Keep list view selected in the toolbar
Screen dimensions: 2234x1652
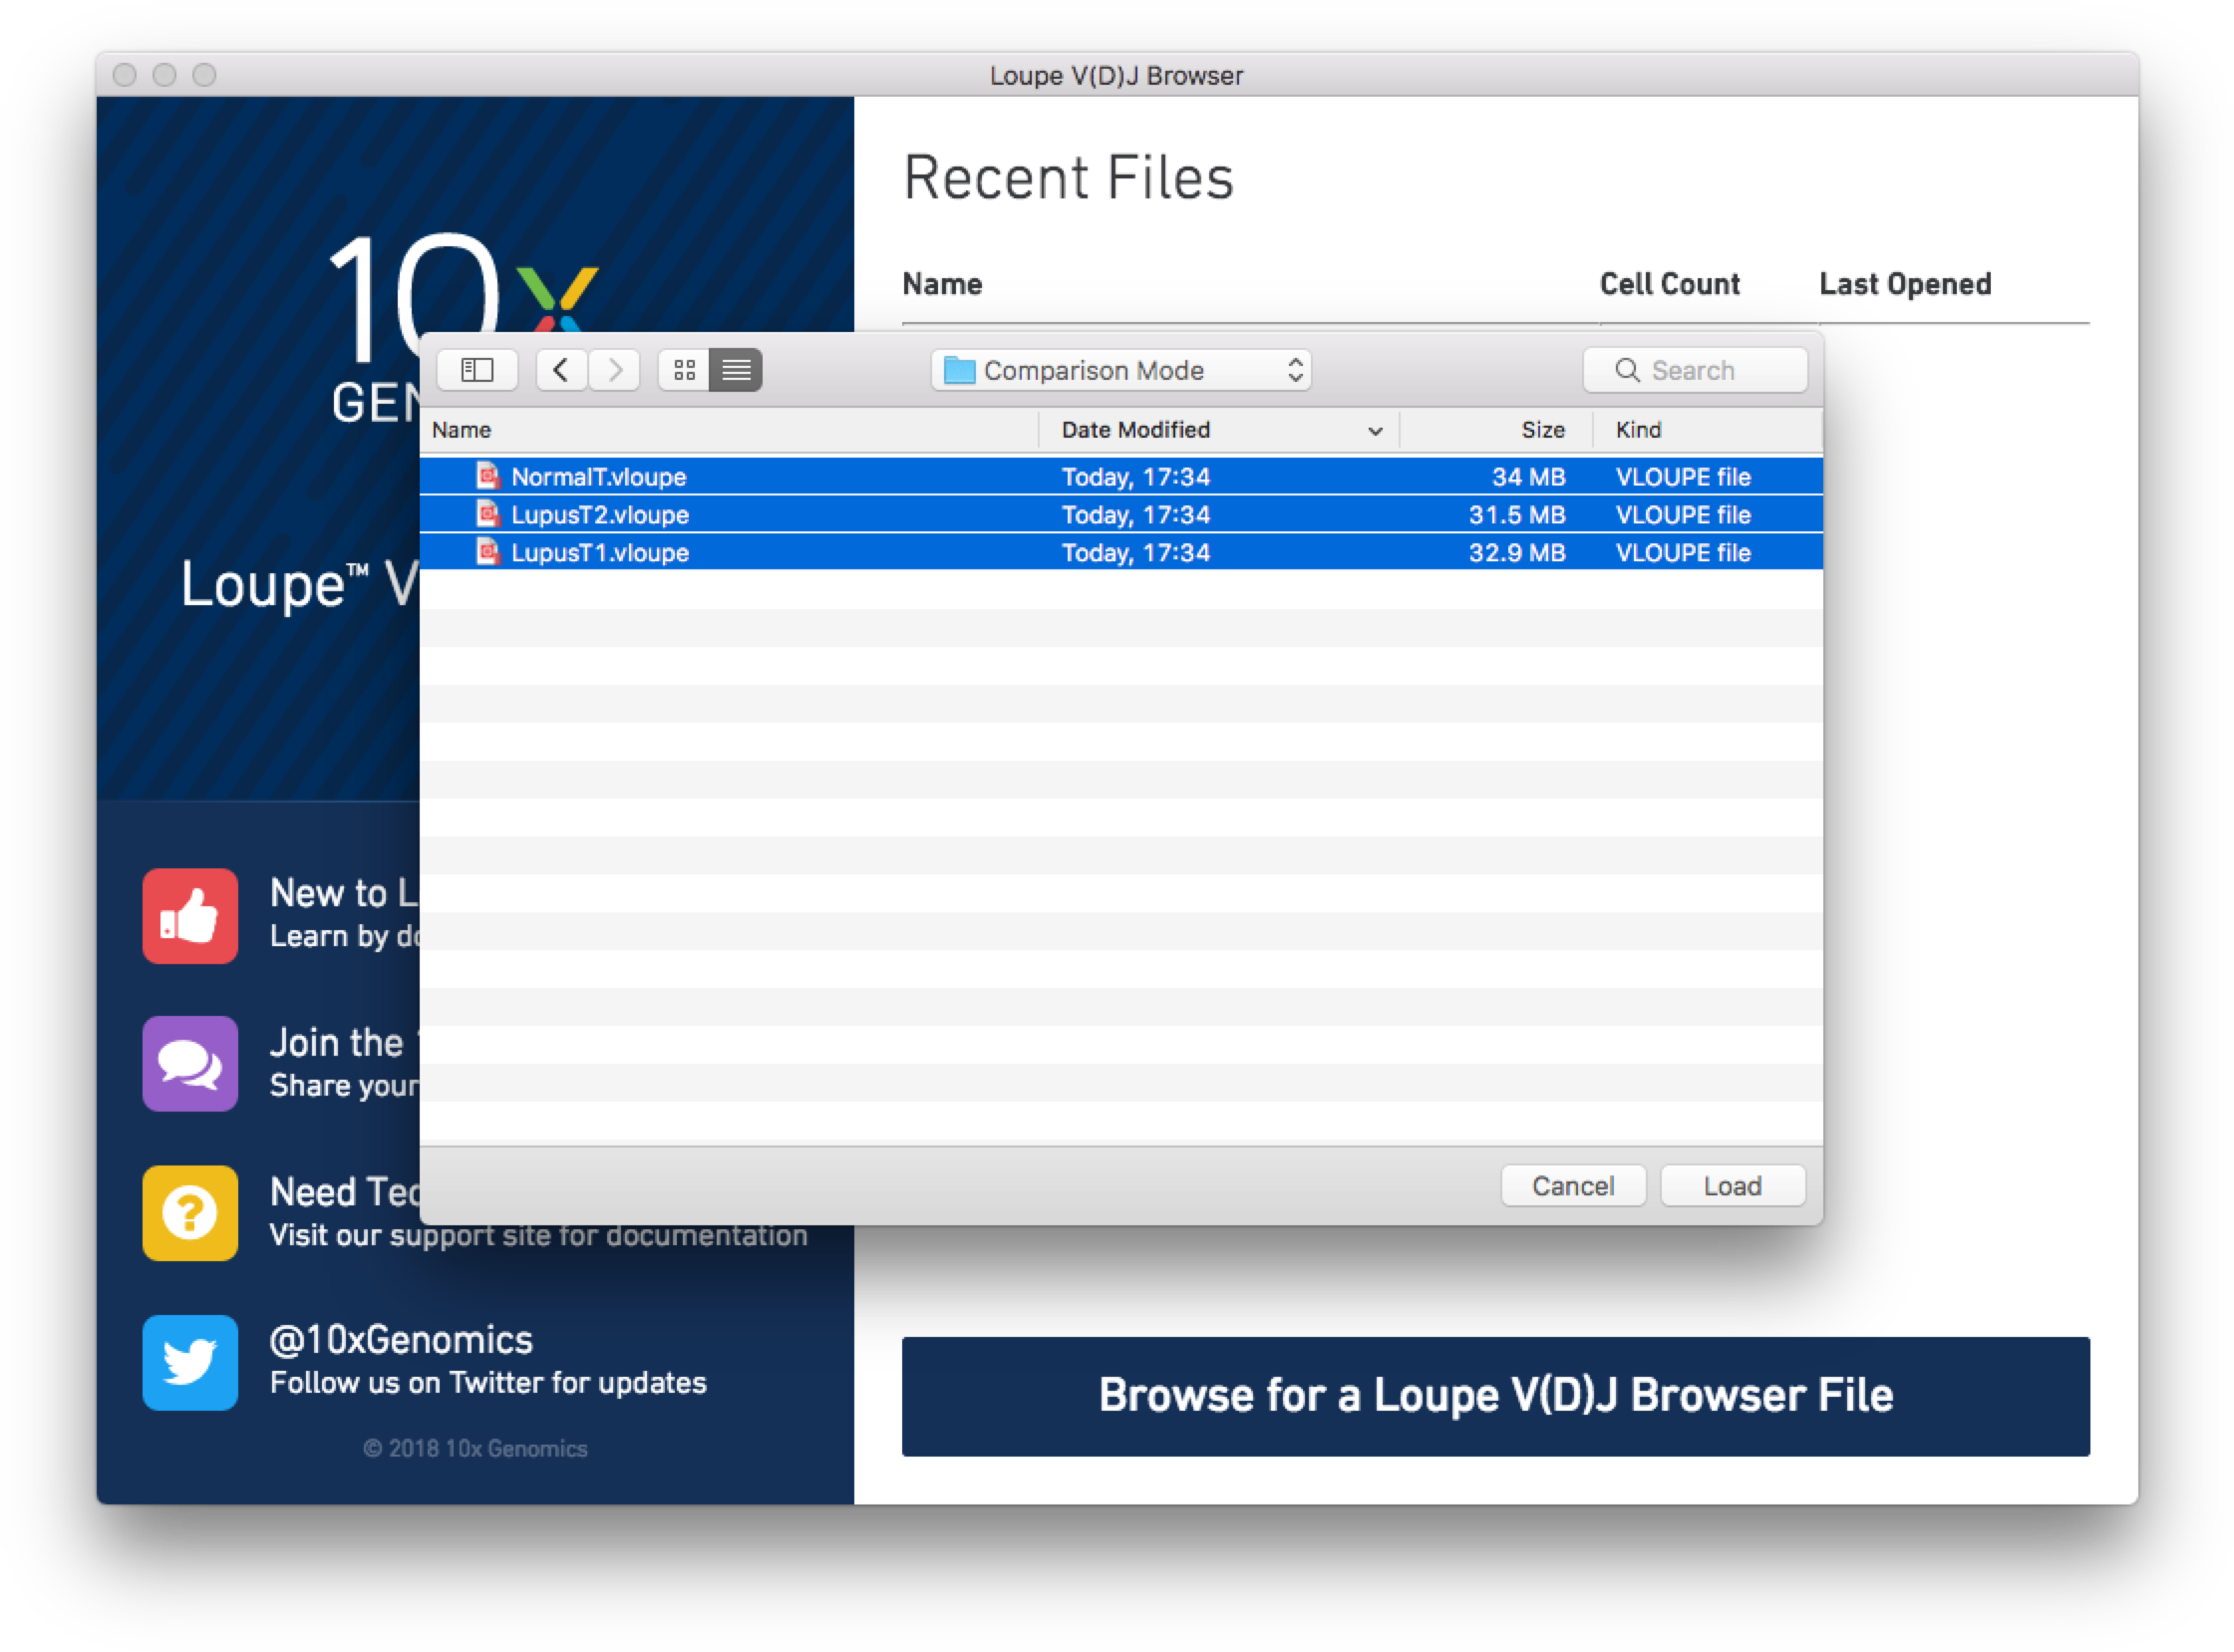(737, 369)
